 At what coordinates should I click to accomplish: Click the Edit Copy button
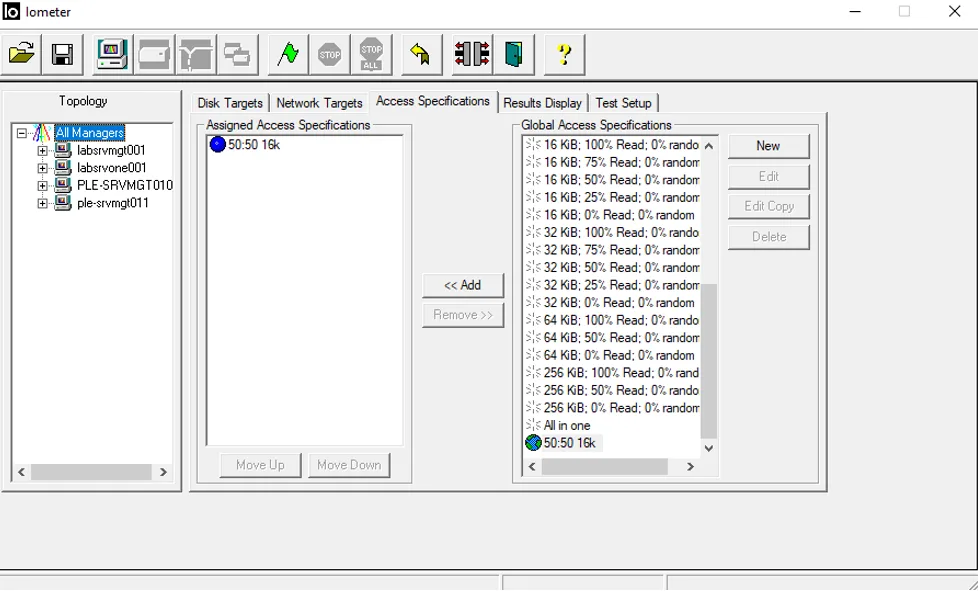click(x=768, y=206)
